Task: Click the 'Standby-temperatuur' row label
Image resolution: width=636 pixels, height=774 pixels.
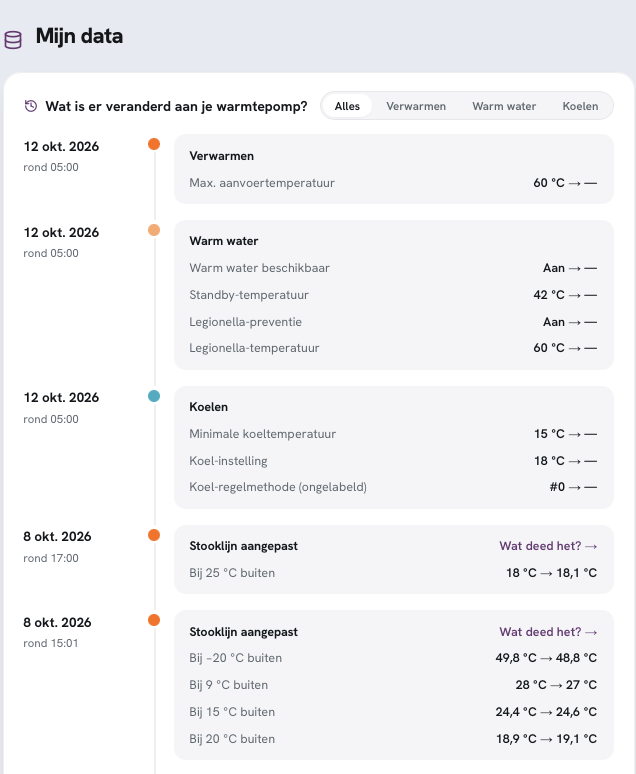Action: [249, 295]
